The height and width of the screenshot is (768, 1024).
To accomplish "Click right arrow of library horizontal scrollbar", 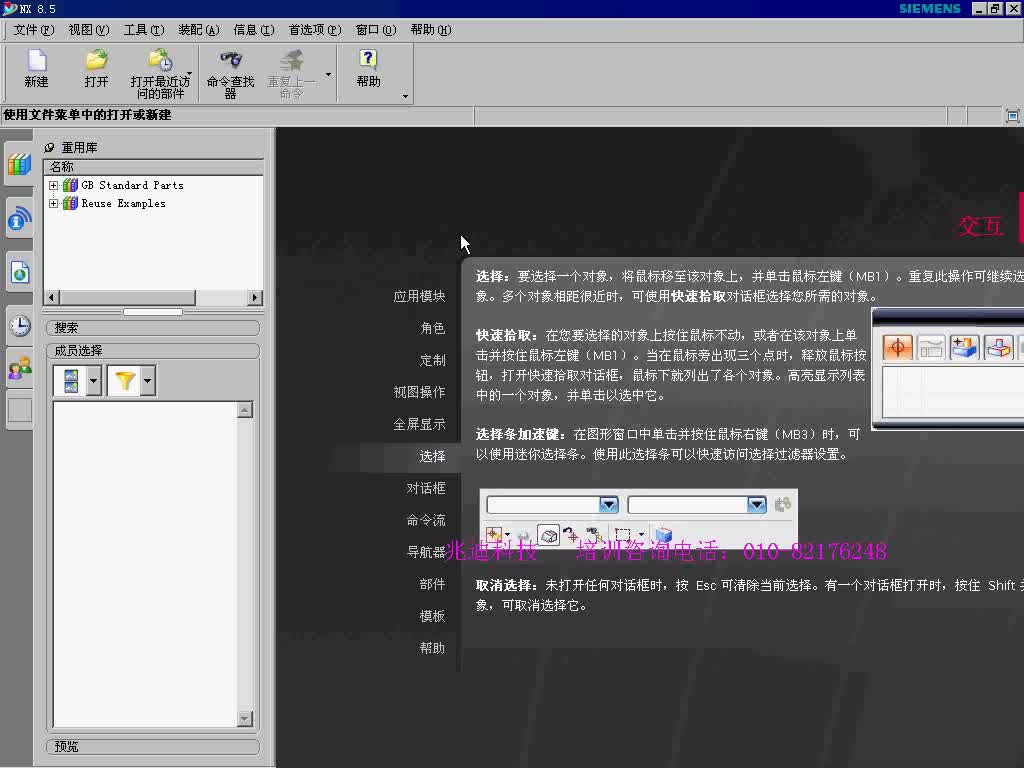I will tap(255, 298).
